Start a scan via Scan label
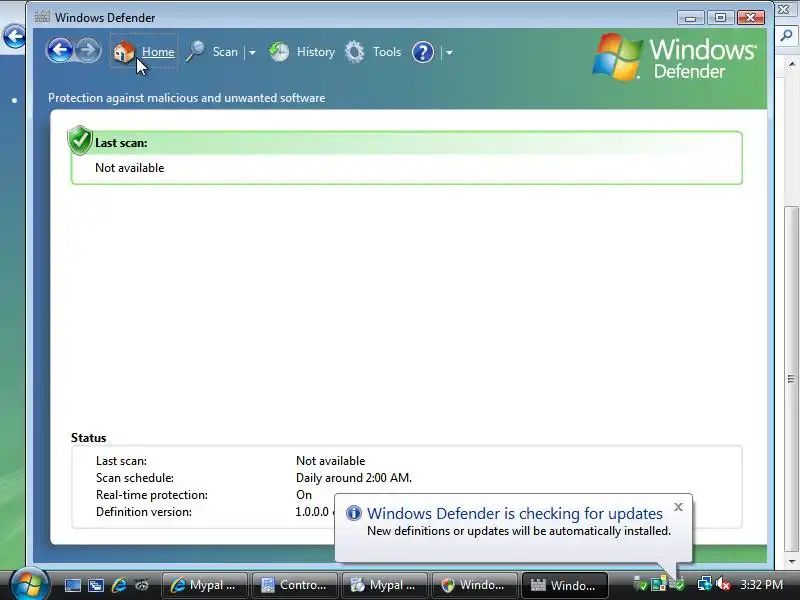Screen dimensions: 800x600 [x=225, y=52]
